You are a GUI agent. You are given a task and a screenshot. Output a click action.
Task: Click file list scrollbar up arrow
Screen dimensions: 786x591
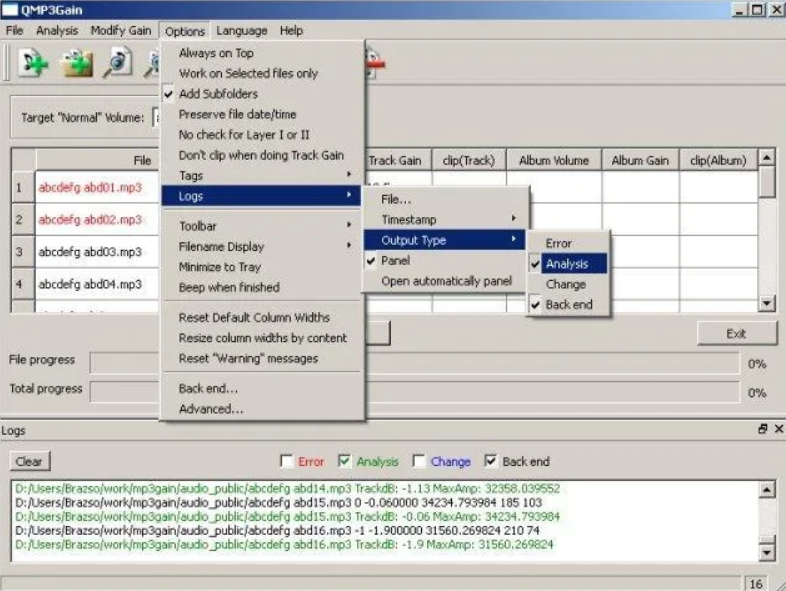(x=767, y=158)
